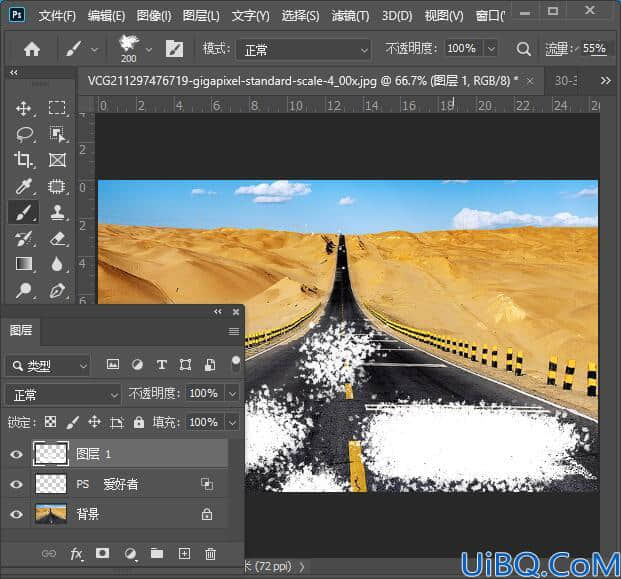This screenshot has height=579, width=621.
Task: Click the link layers icon
Action: point(49,553)
